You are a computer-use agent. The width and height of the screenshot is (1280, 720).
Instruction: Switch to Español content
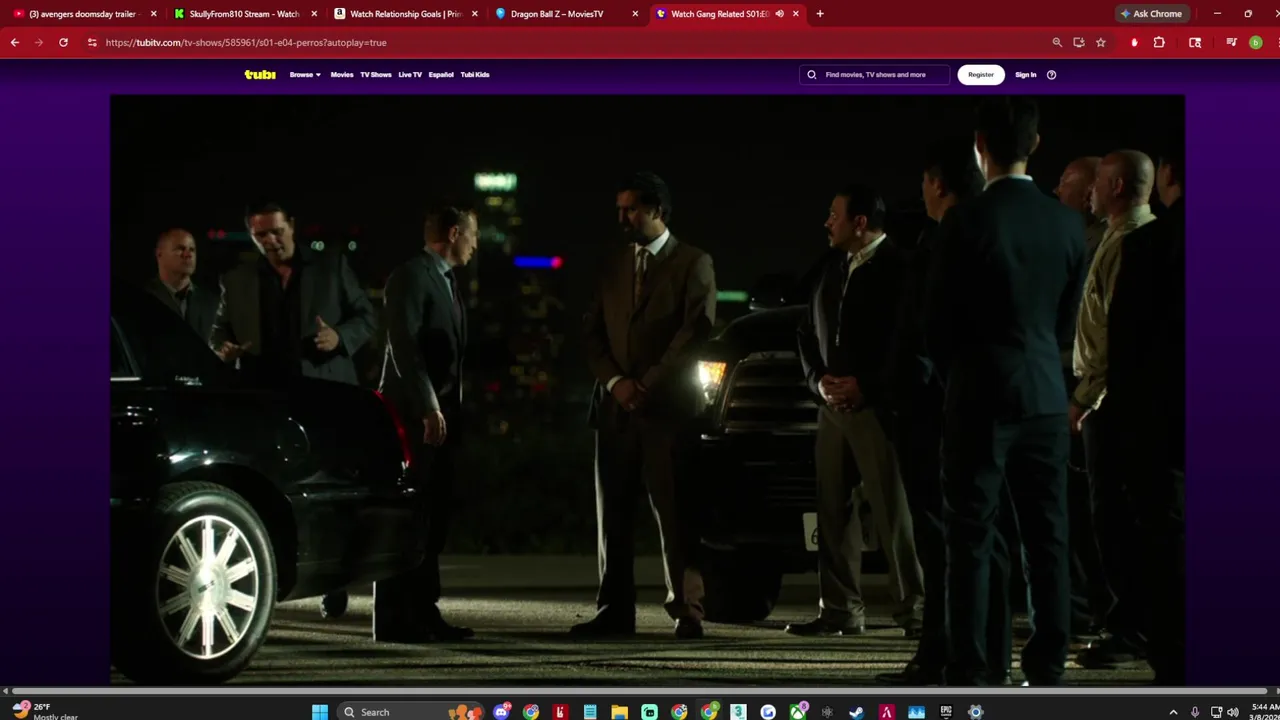coord(441,75)
